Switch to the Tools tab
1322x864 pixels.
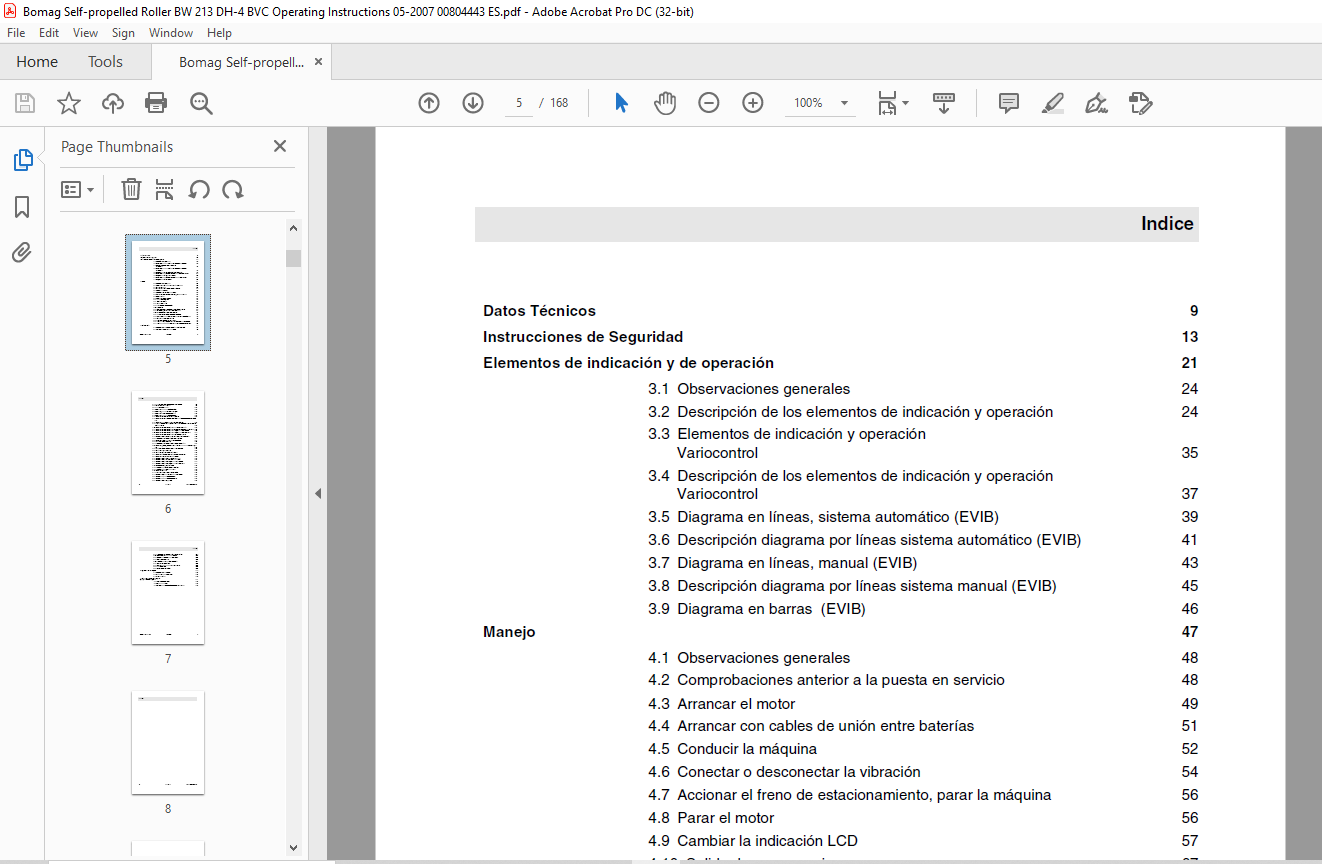(105, 62)
